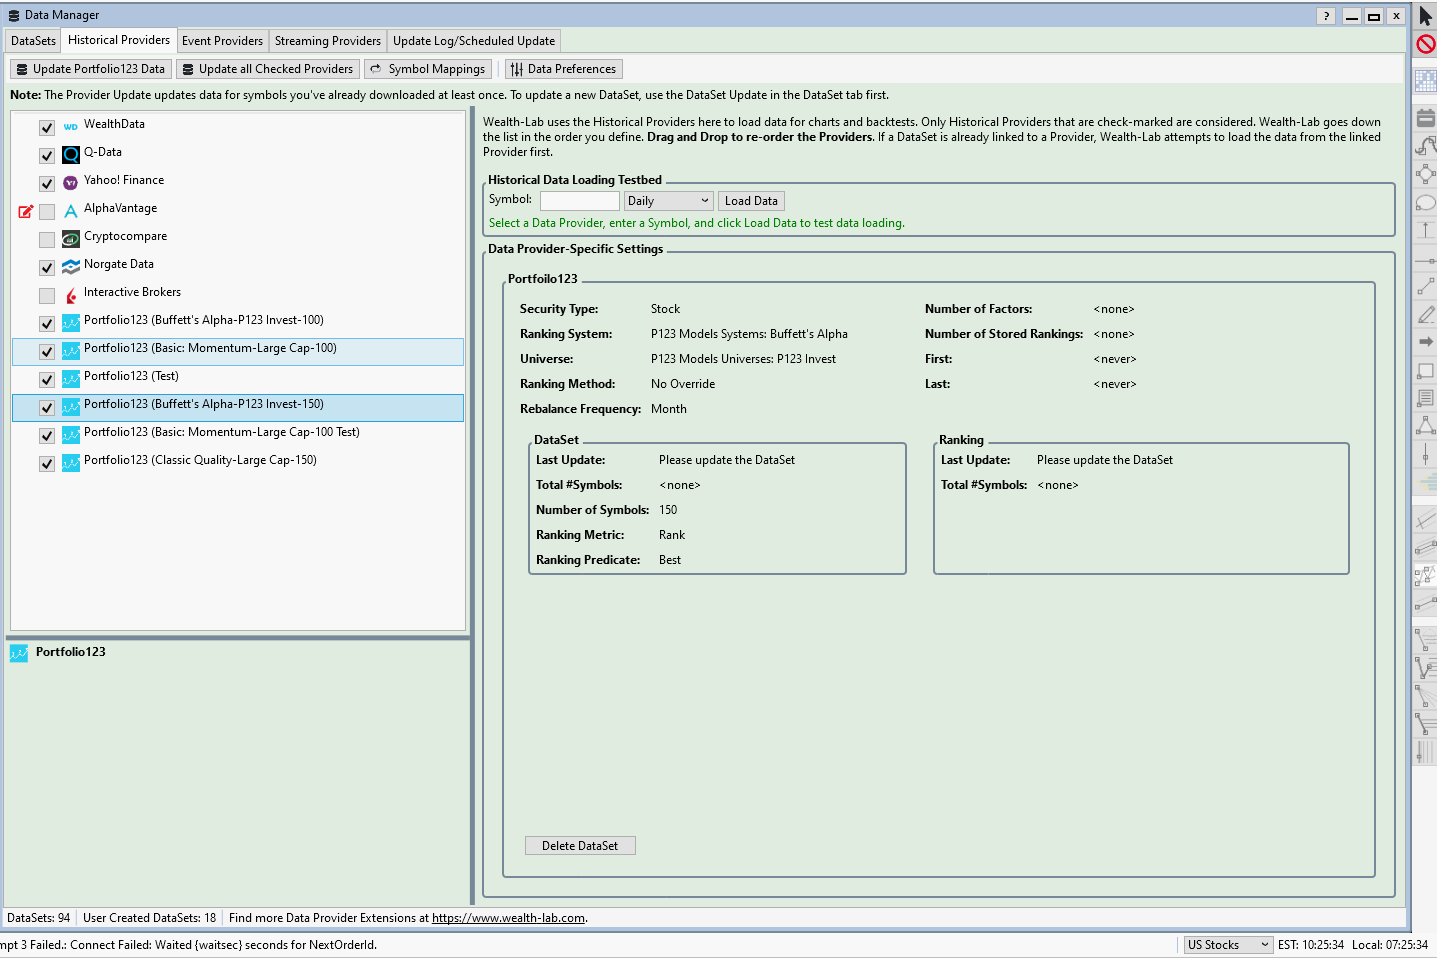
Task: Select the grid pattern icon
Action: tap(1426, 80)
